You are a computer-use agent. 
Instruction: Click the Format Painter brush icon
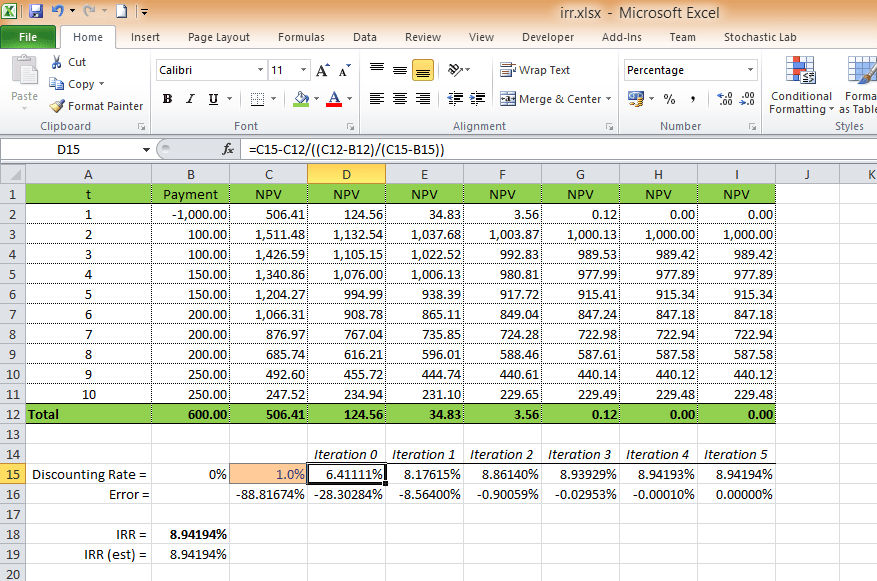57,106
